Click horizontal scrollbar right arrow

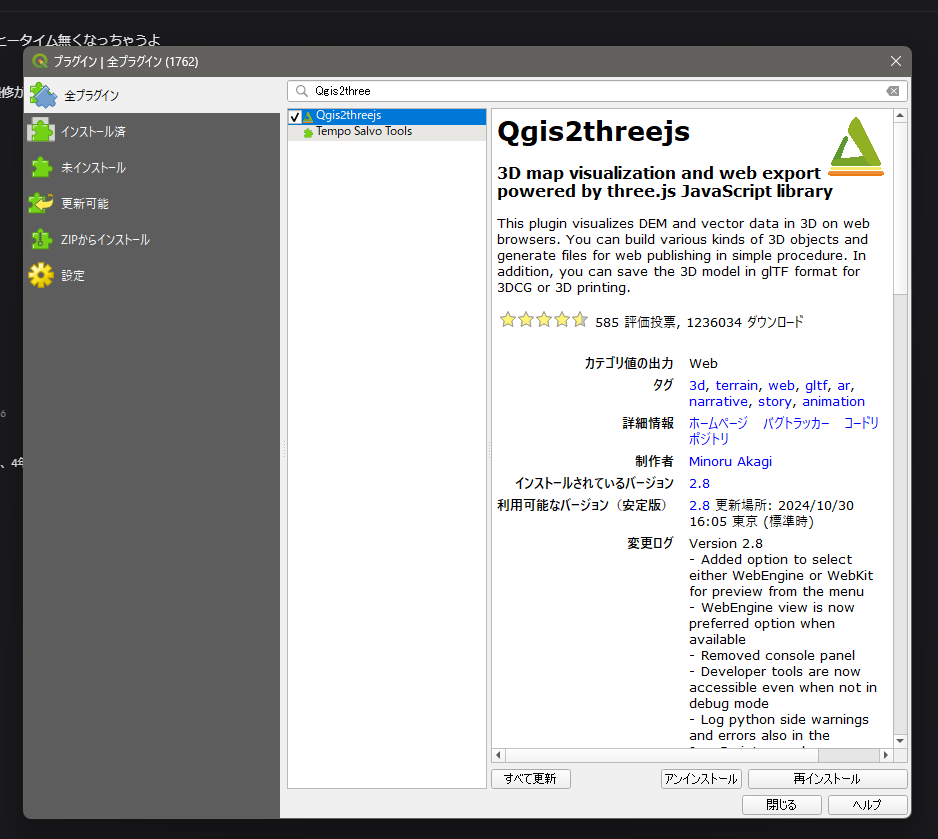pos(886,755)
